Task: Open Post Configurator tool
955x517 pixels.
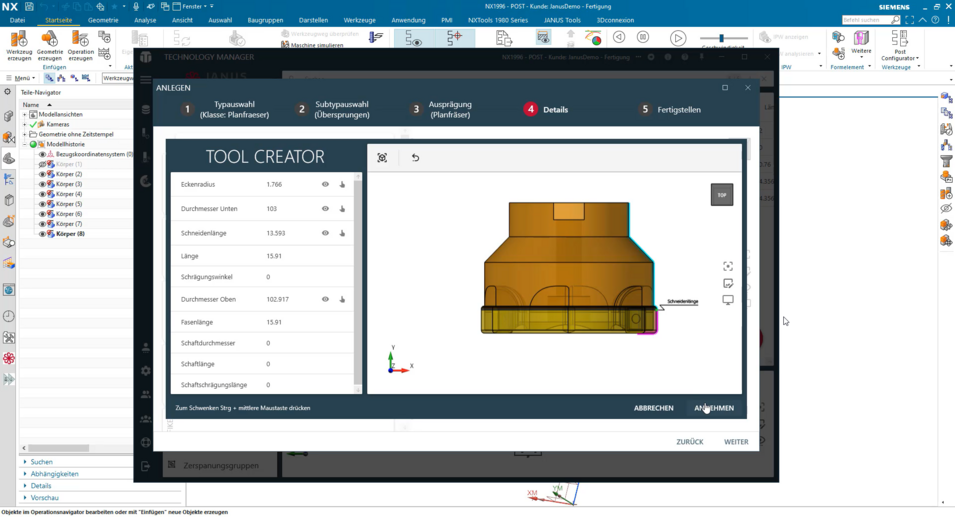Action: 900,45
